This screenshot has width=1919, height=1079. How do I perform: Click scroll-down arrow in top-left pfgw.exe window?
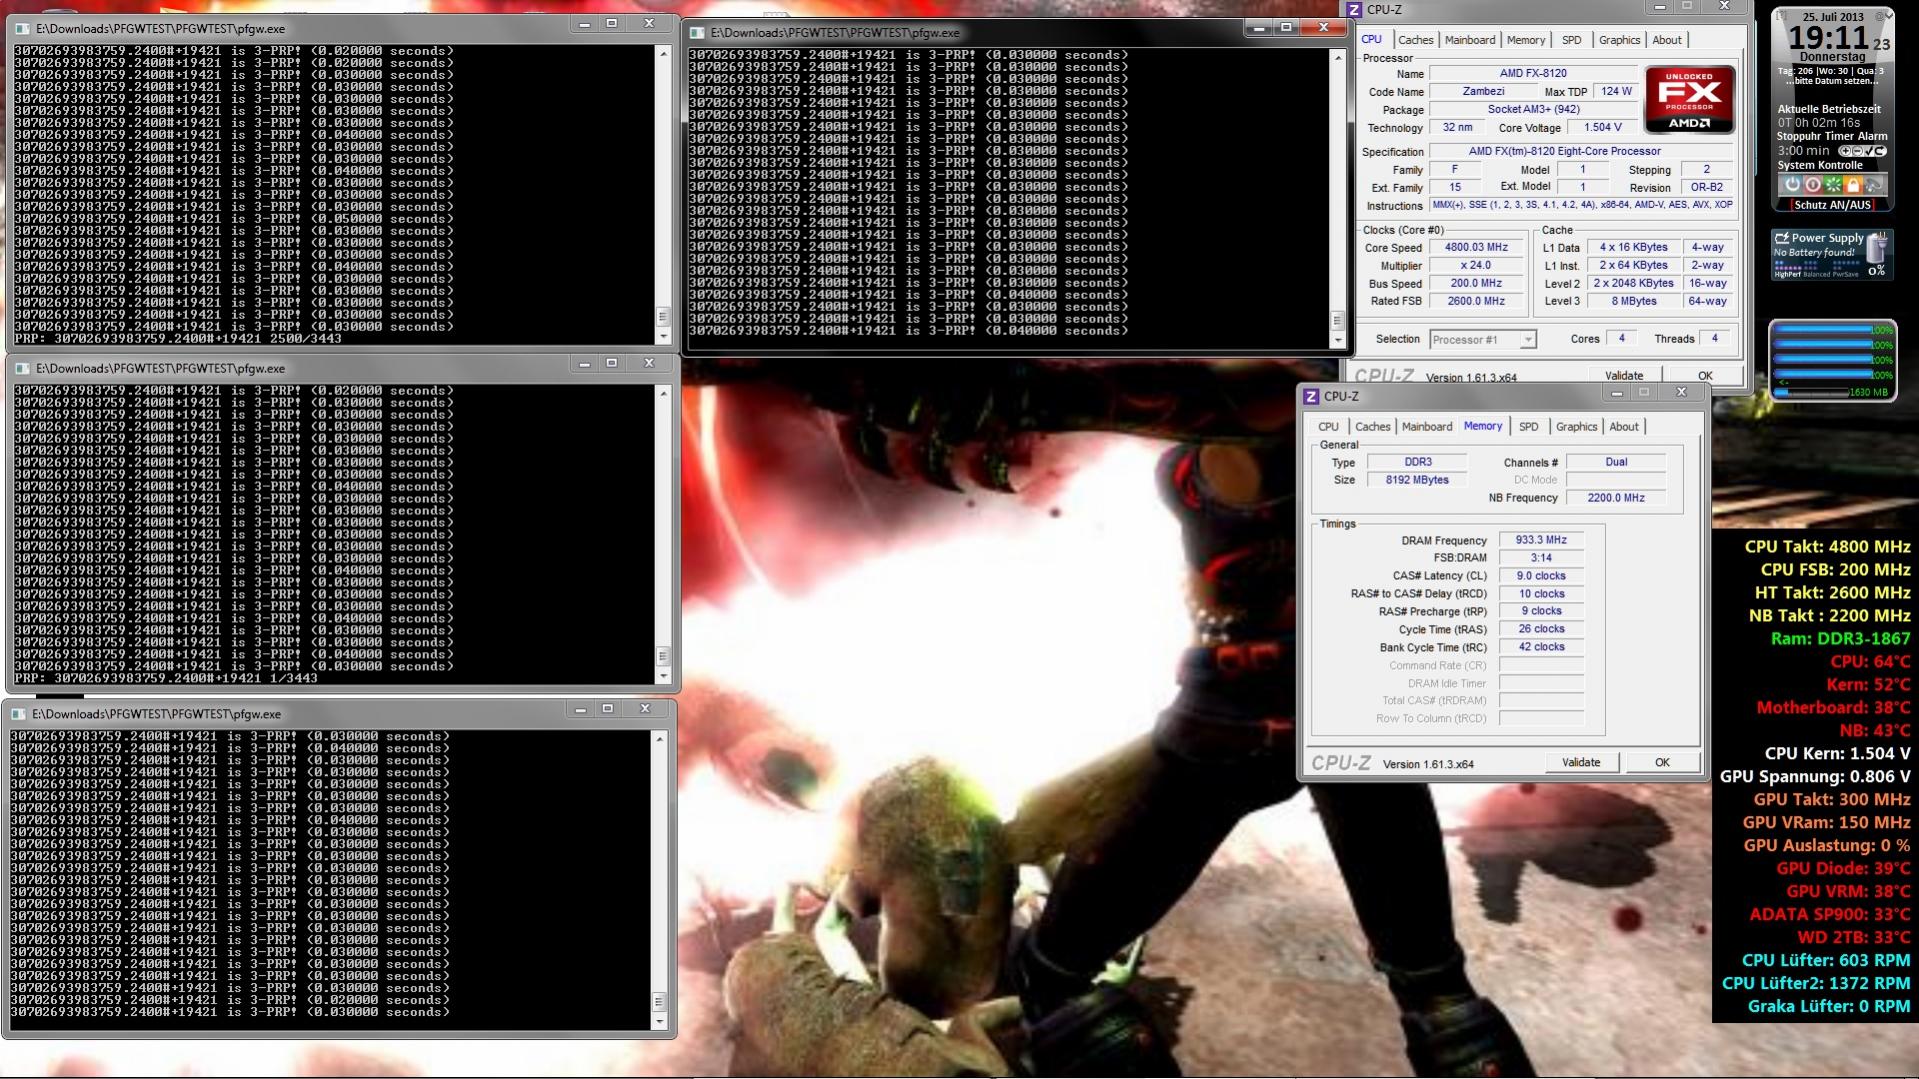pyautogui.click(x=662, y=338)
